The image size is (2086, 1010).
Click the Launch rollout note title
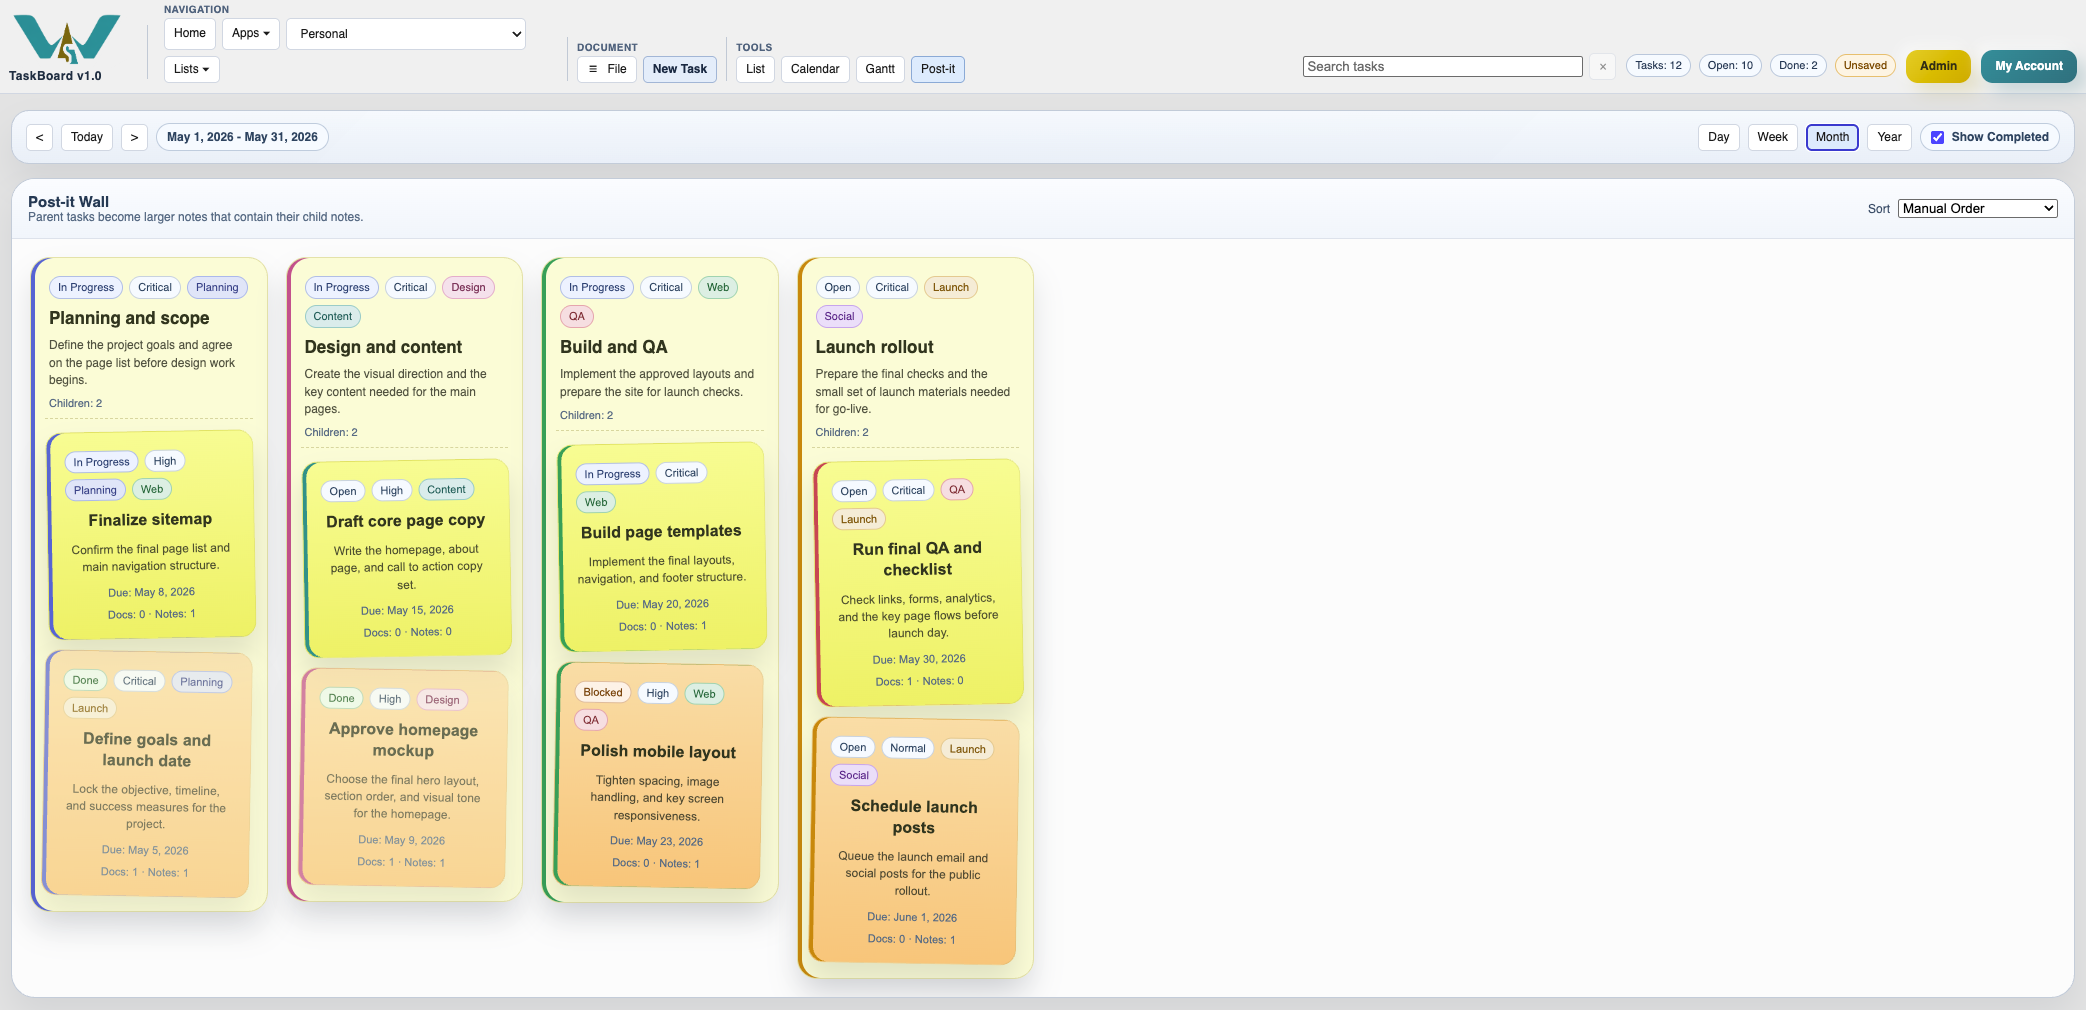pyautogui.click(x=874, y=347)
